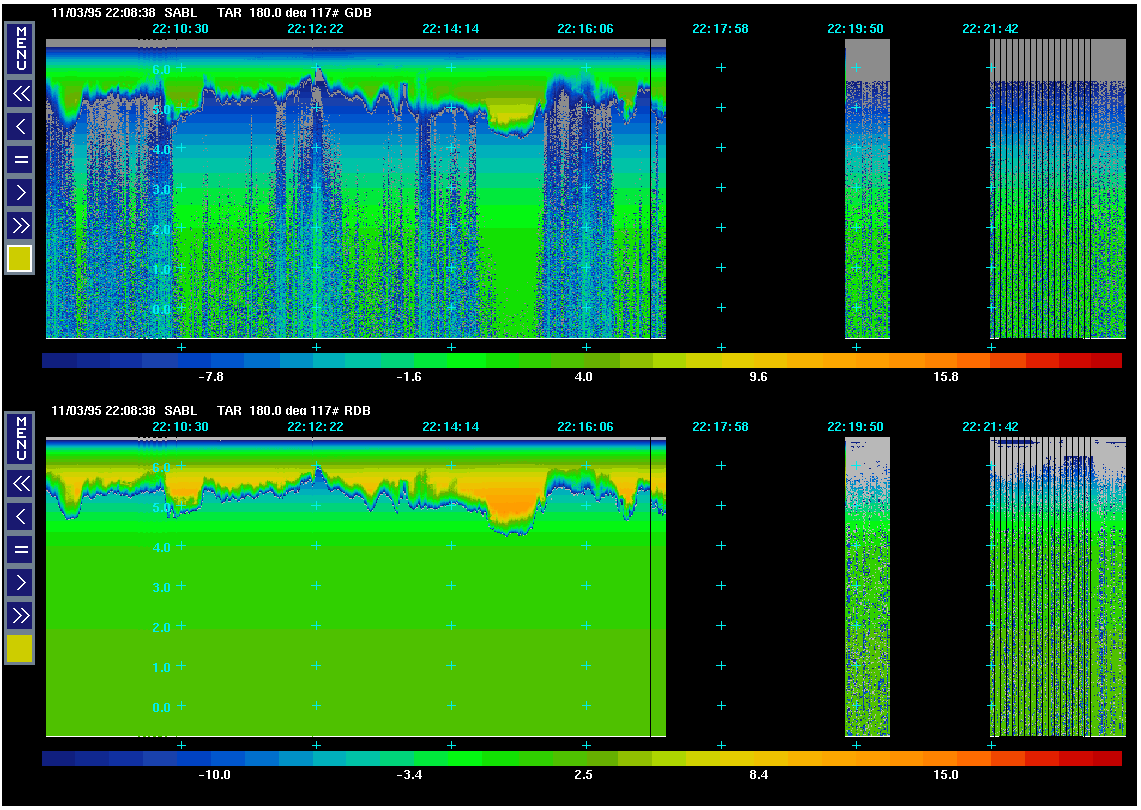Viewport: 1141px width, 810px height.
Task: Click fast rewind double-arrow in bottom panel
Action: point(21,484)
